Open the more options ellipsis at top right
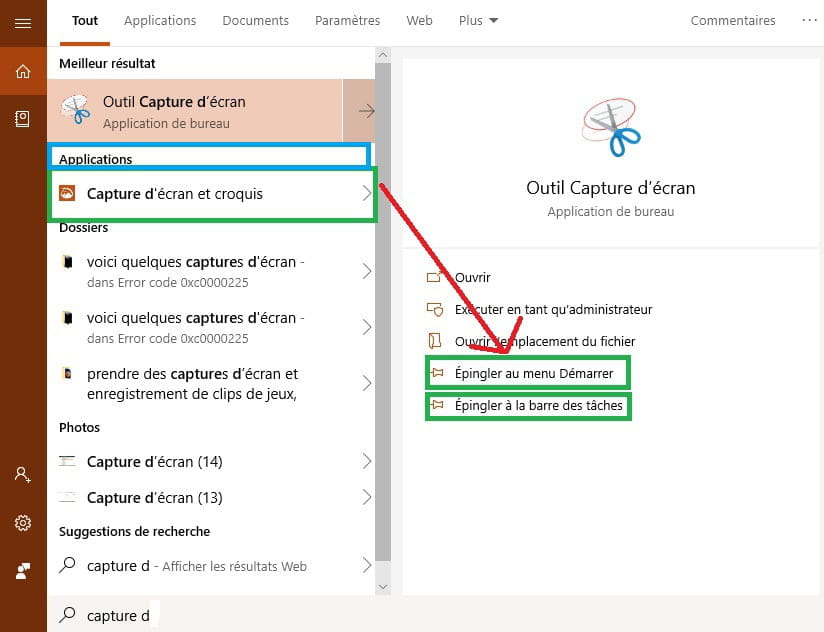 (809, 20)
